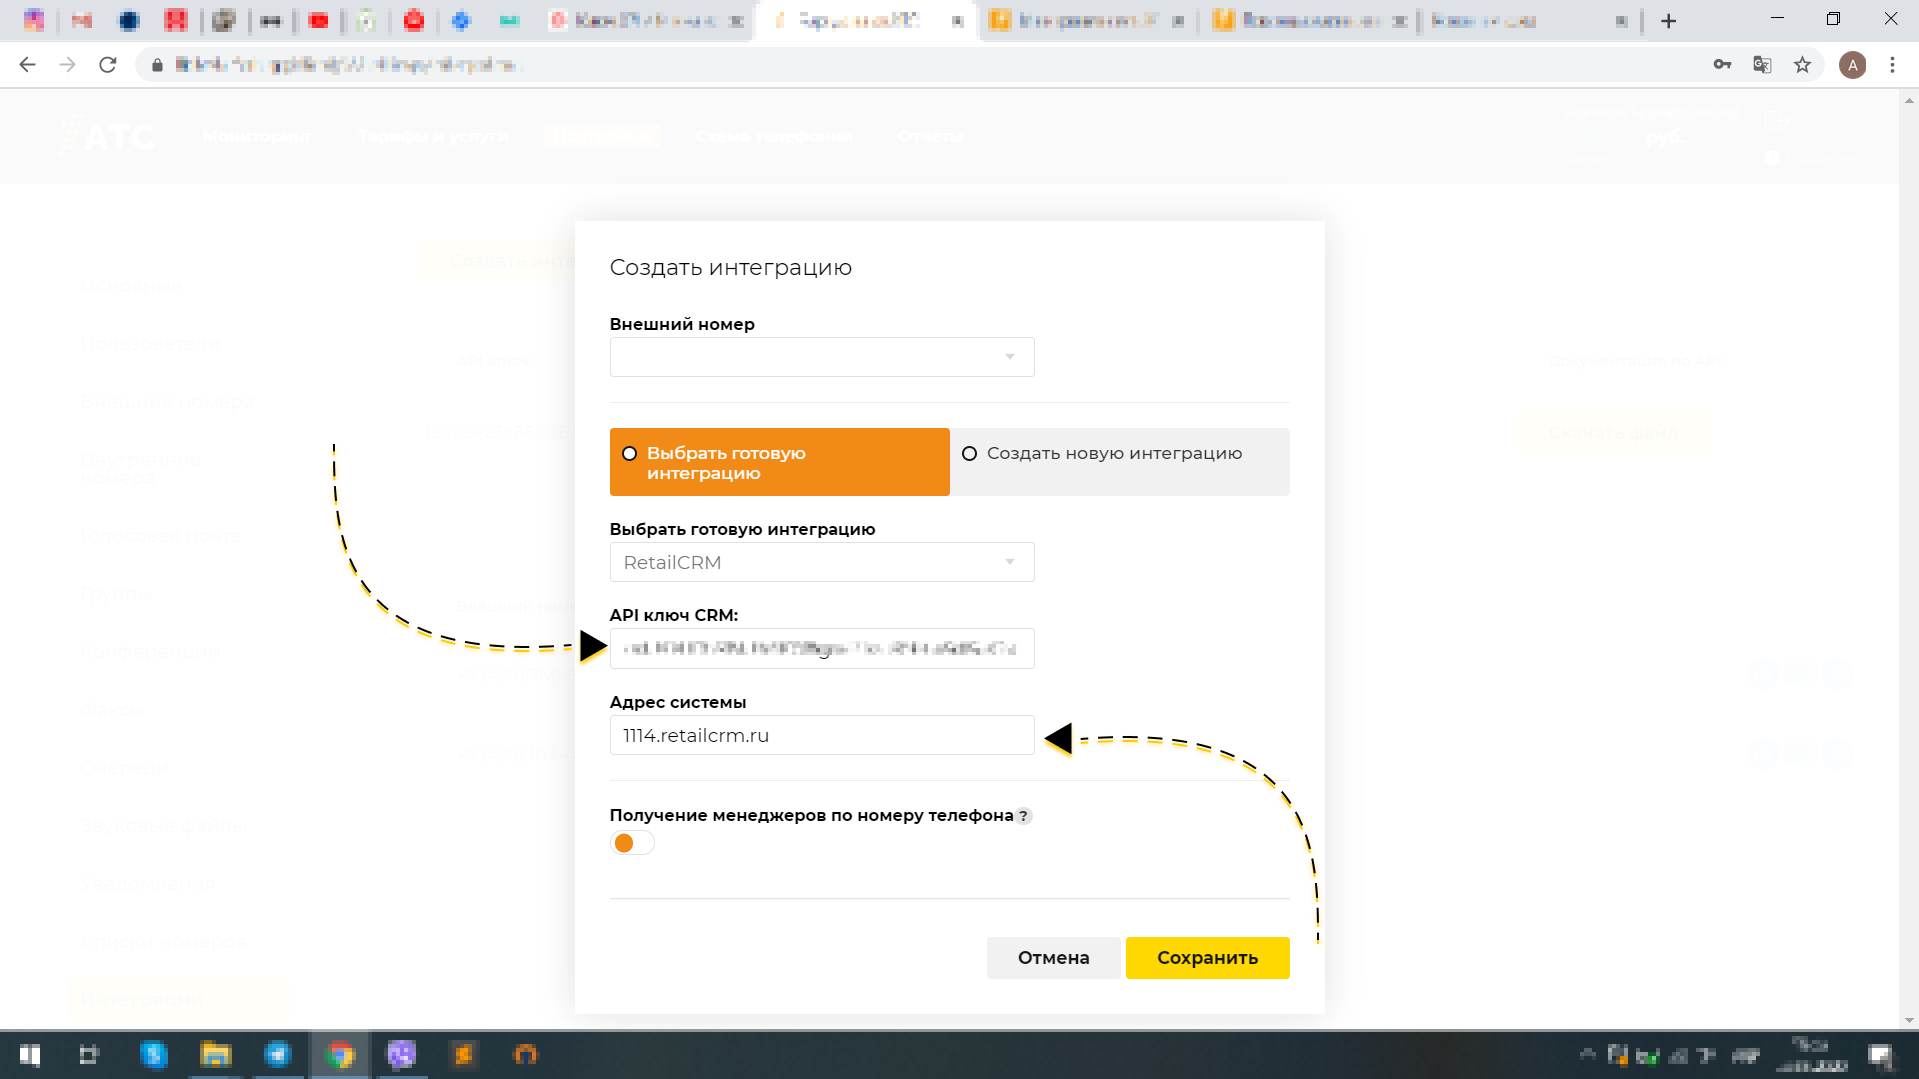Click inside the API ключ CRM field
Screen dimensions: 1919x1079
click(820, 648)
